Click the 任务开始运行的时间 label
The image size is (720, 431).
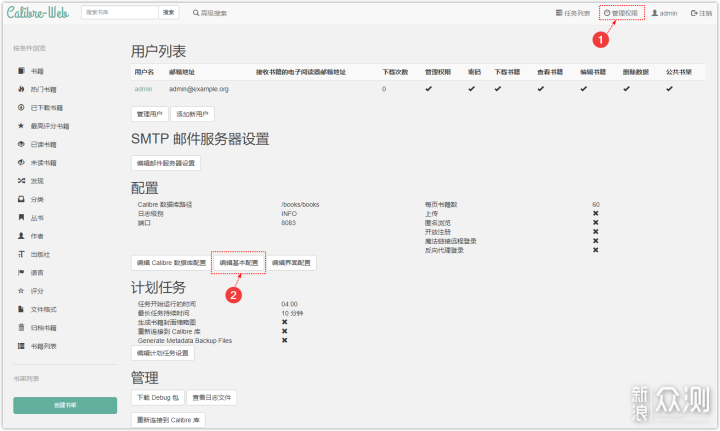pos(167,304)
